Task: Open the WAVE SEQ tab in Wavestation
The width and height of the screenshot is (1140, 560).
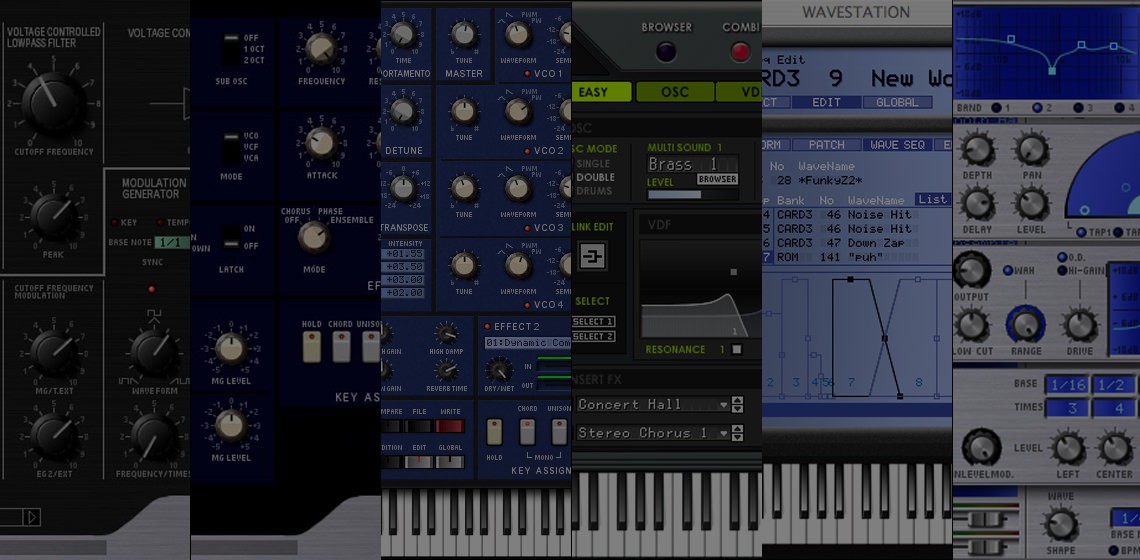Action: [x=898, y=145]
